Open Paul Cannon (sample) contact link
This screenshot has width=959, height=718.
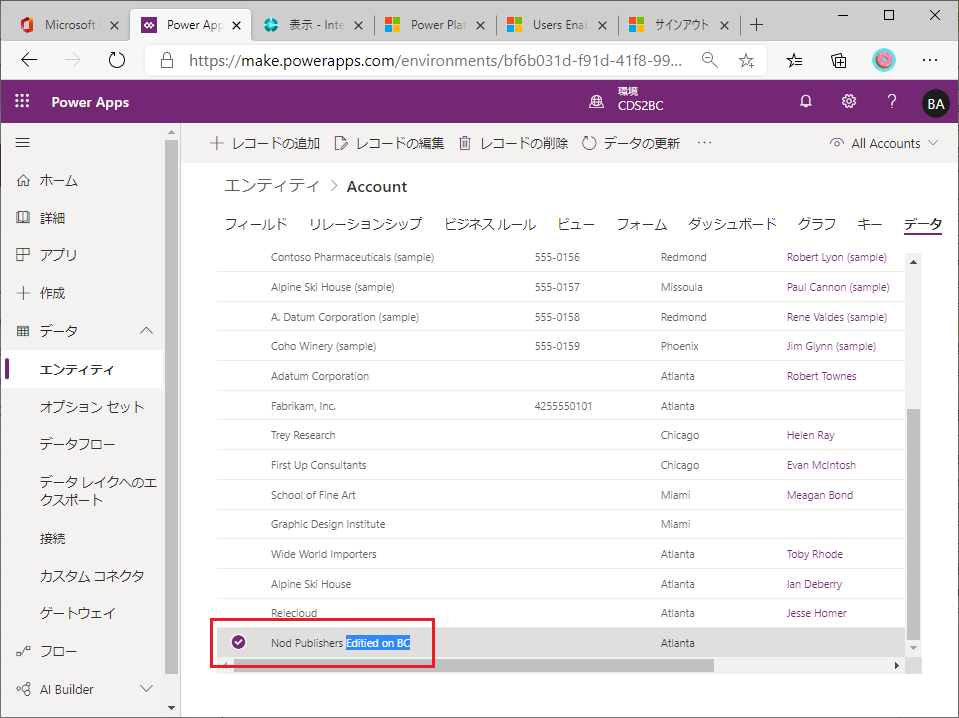pos(838,287)
